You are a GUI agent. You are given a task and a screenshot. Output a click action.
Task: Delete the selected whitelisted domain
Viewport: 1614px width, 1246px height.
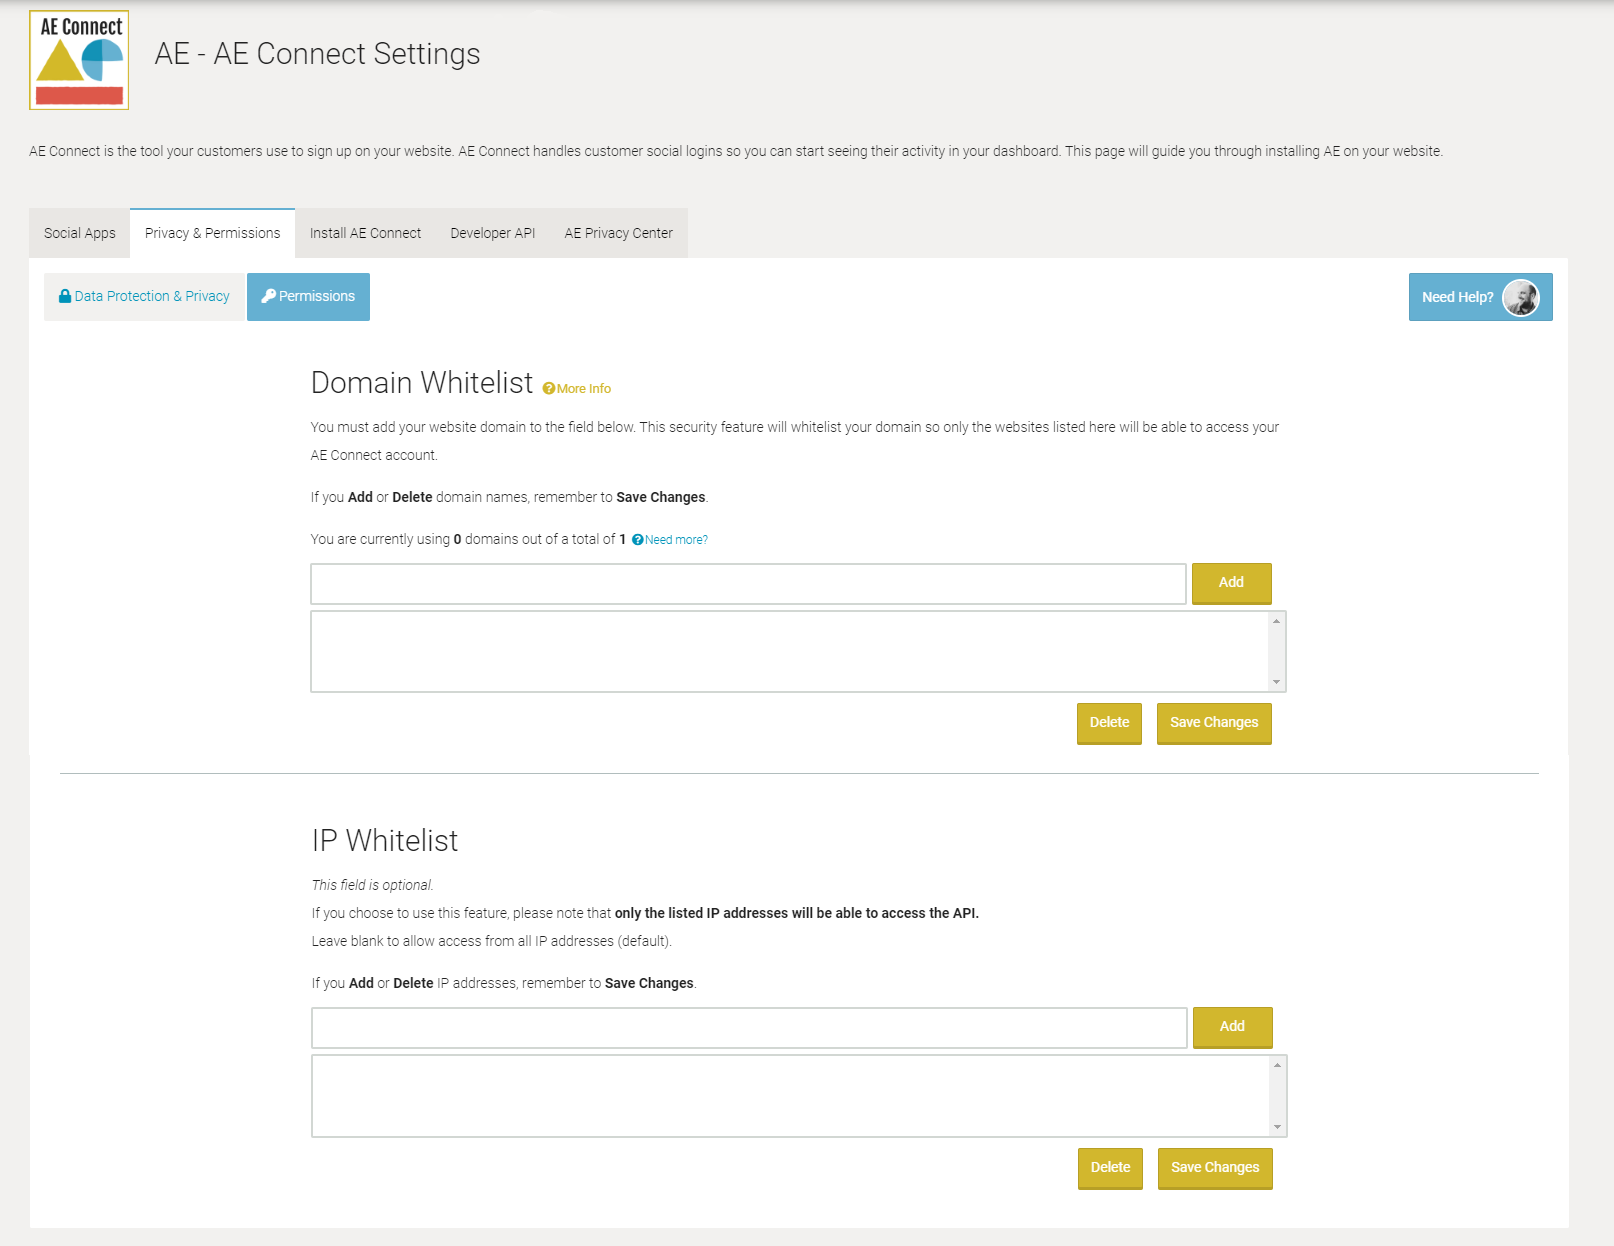click(x=1109, y=723)
